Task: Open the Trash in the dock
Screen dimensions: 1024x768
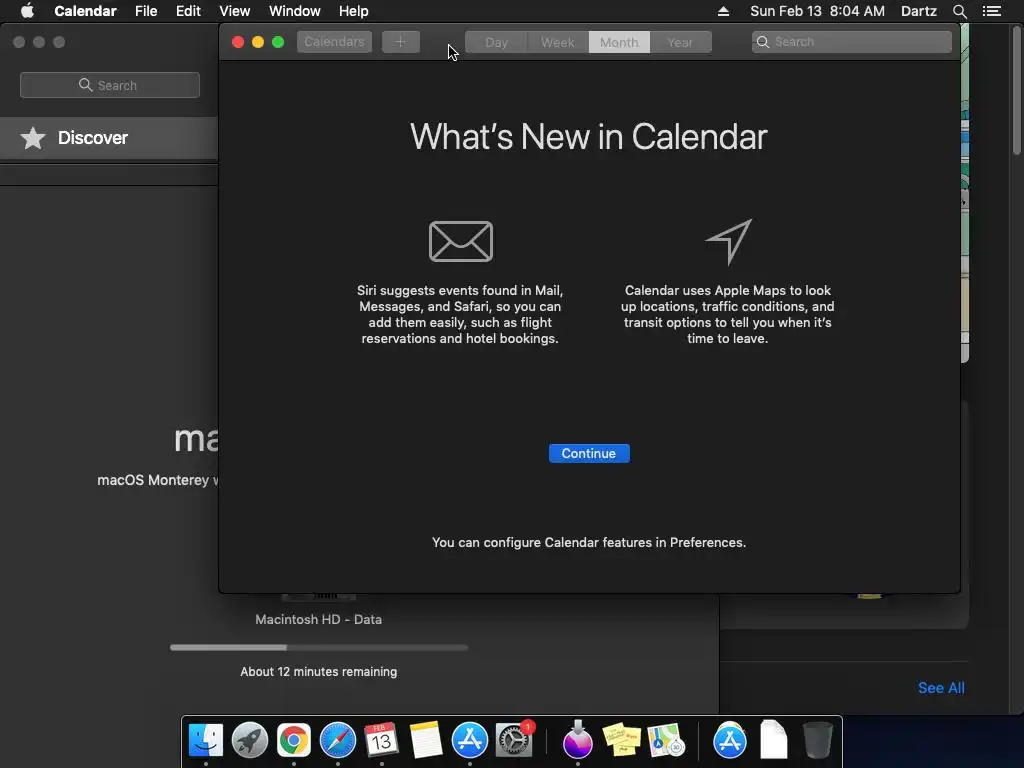Action: 817,740
